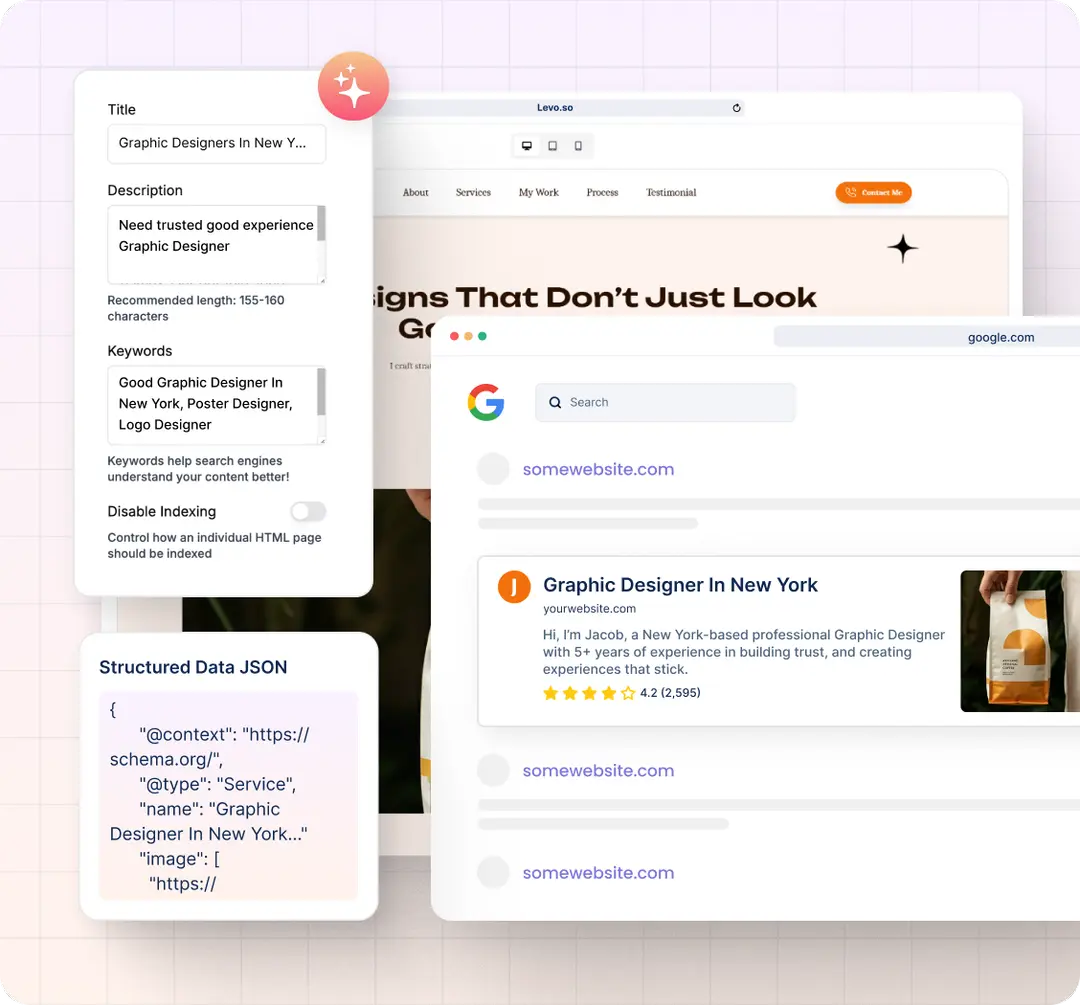Click the 'Structured Data JSON' heading
1080x1005 pixels.
[x=193, y=667]
